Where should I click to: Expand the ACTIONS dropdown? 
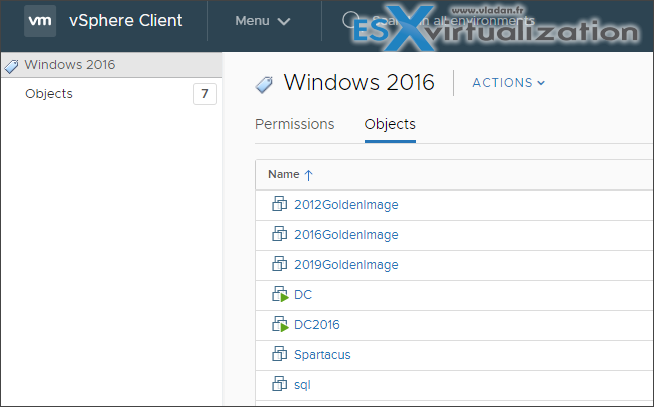point(508,83)
